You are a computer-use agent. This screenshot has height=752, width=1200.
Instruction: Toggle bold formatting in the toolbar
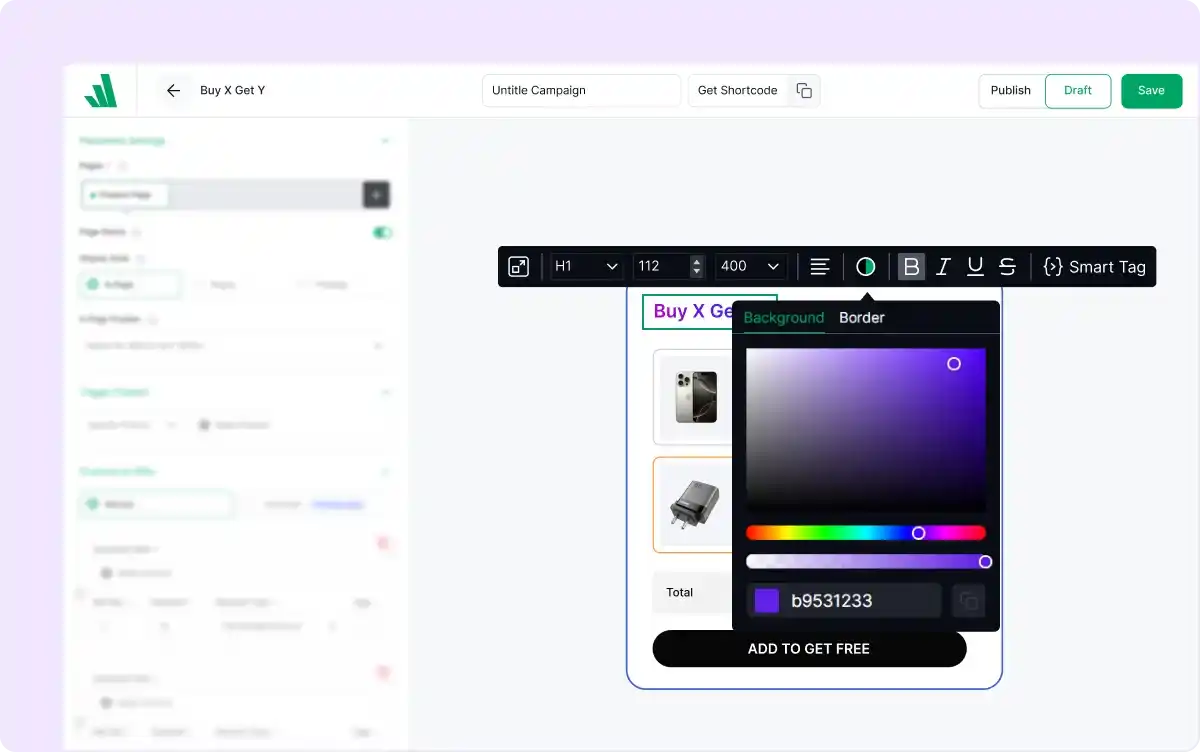click(x=911, y=266)
